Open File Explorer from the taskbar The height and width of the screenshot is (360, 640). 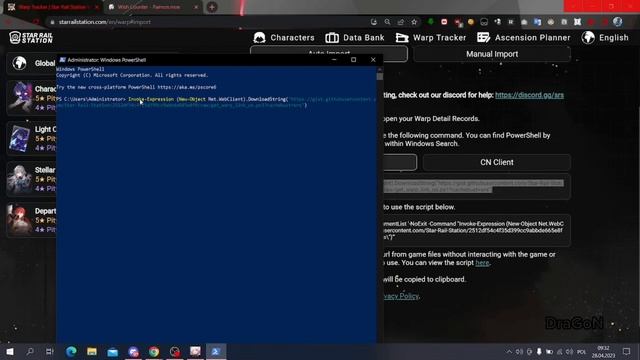click(x=92, y=351)
